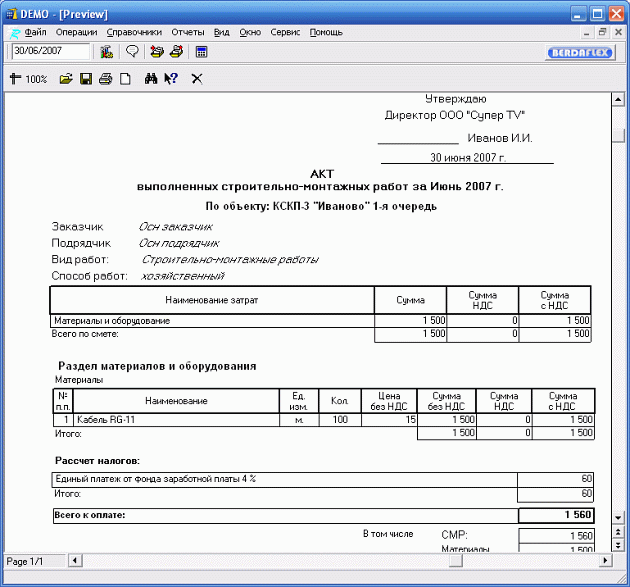The height and width of the screenshot is (587, 630).
Task: Click the second yellow box-with-arrow toolbar icon
Action: 176,51
